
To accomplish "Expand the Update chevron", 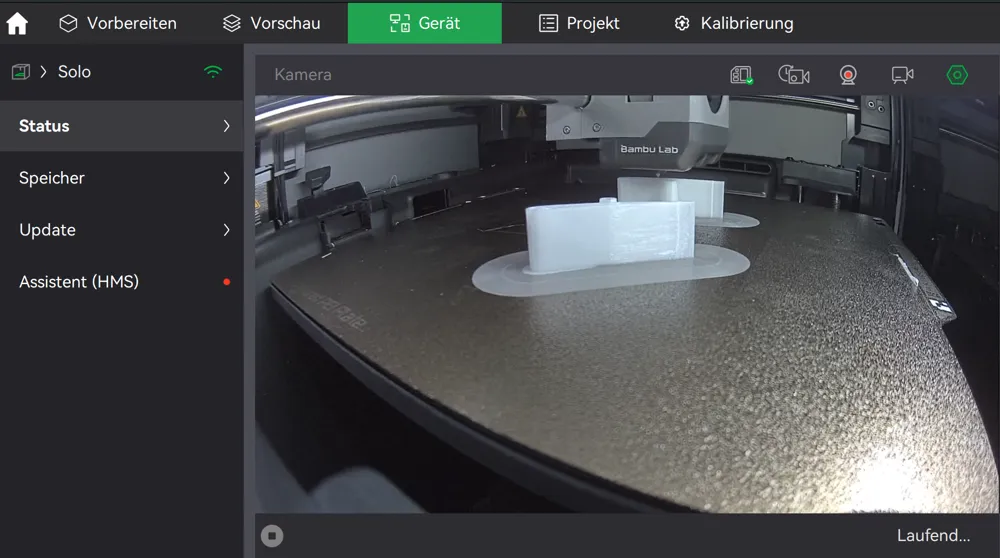I will click(226, 230).
